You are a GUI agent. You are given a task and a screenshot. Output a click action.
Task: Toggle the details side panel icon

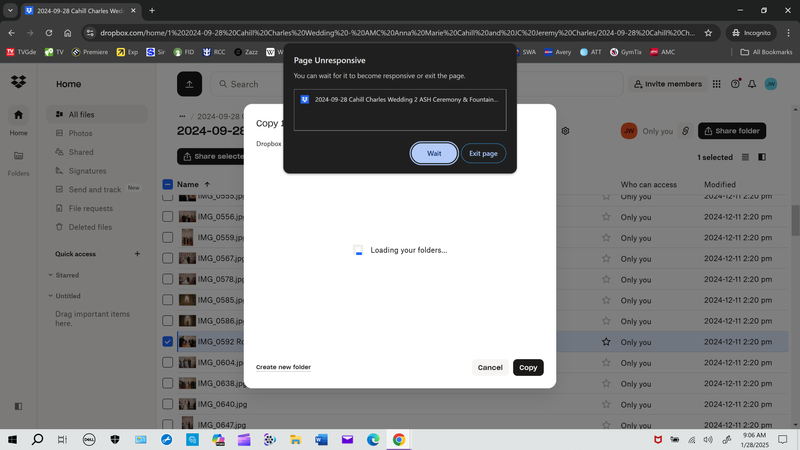click(x=762, y=157)
